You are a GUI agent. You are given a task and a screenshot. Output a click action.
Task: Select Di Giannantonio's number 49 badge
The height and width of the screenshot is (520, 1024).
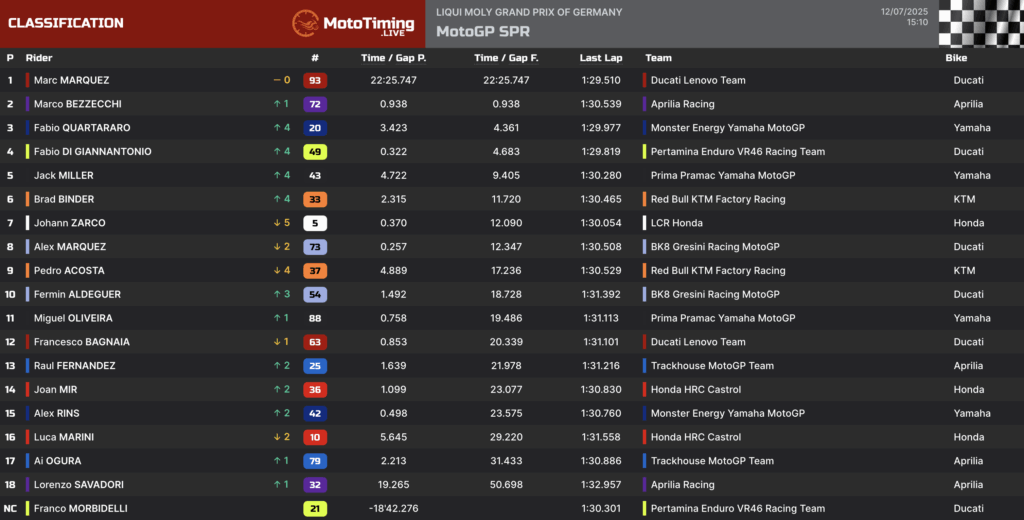315,152
